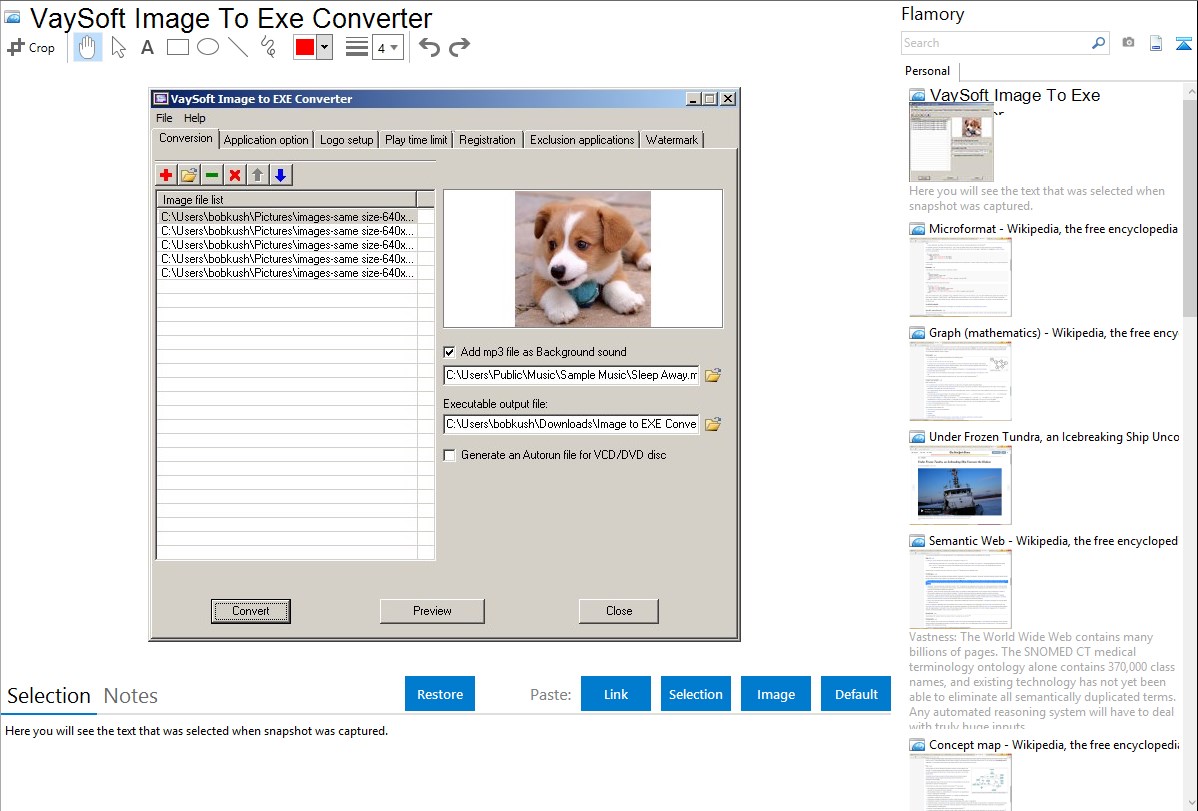Screen dimensions: 1198x811
Task: Add a folder of images to the list
Action: [189, 175]
